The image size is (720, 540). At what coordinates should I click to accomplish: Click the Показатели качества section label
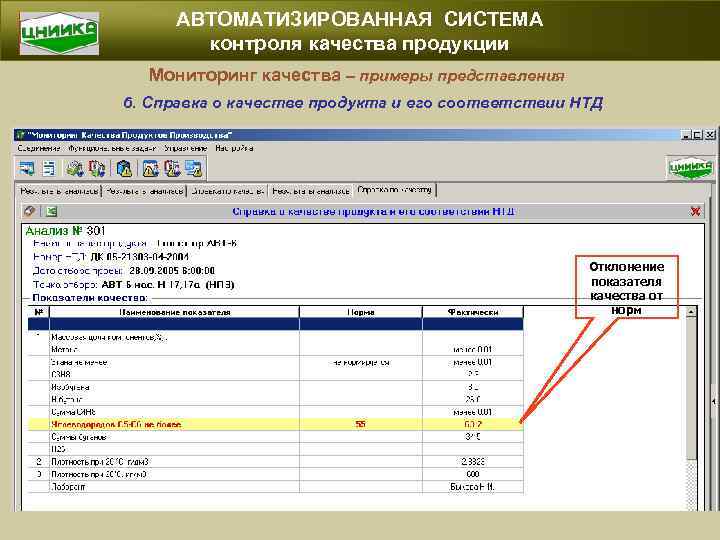[90, 298]
